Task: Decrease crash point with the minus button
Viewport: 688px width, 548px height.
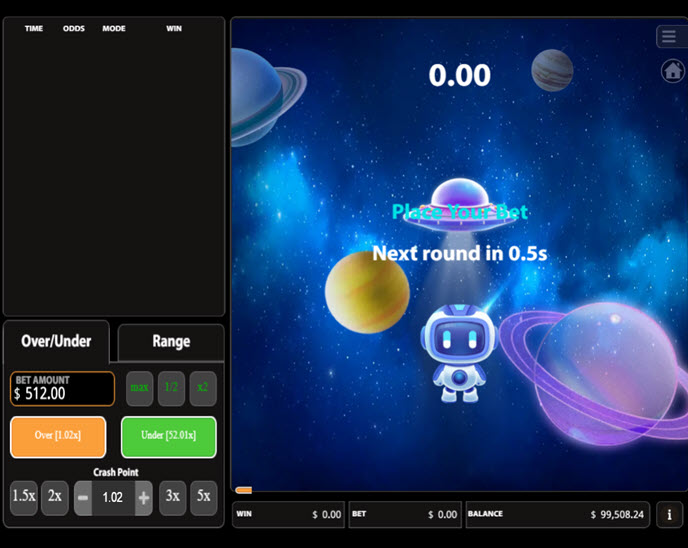Action: (x=83, y=498)
